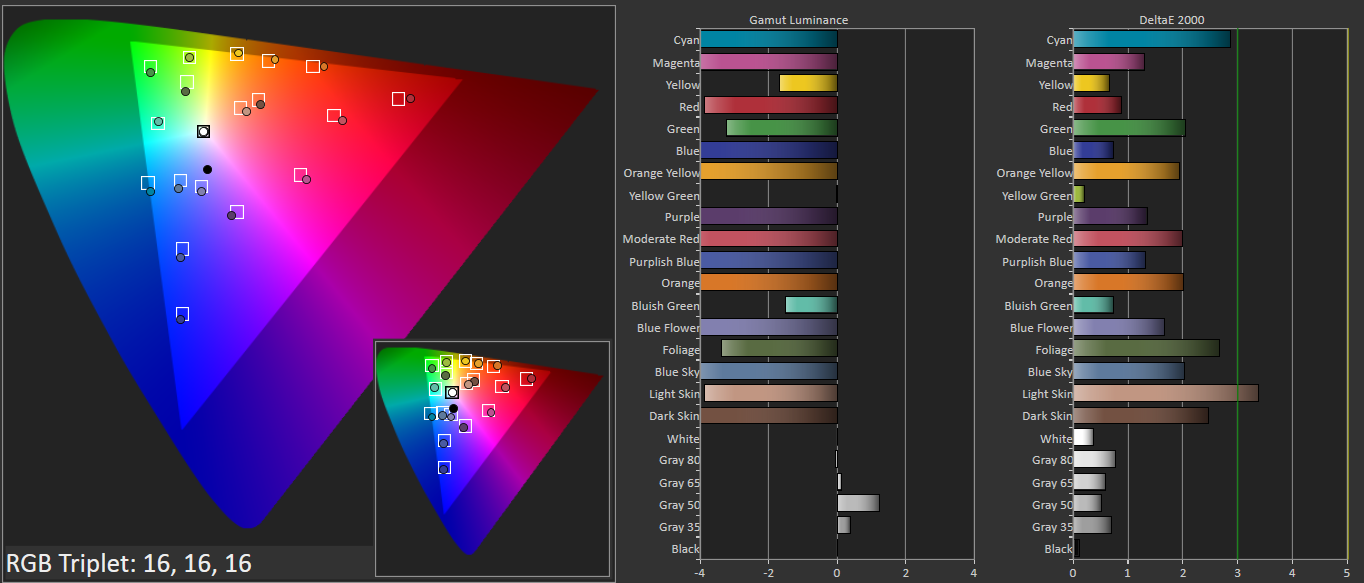Select the Blue bar in Gamut Luminance chart

(x=769, y=151)
